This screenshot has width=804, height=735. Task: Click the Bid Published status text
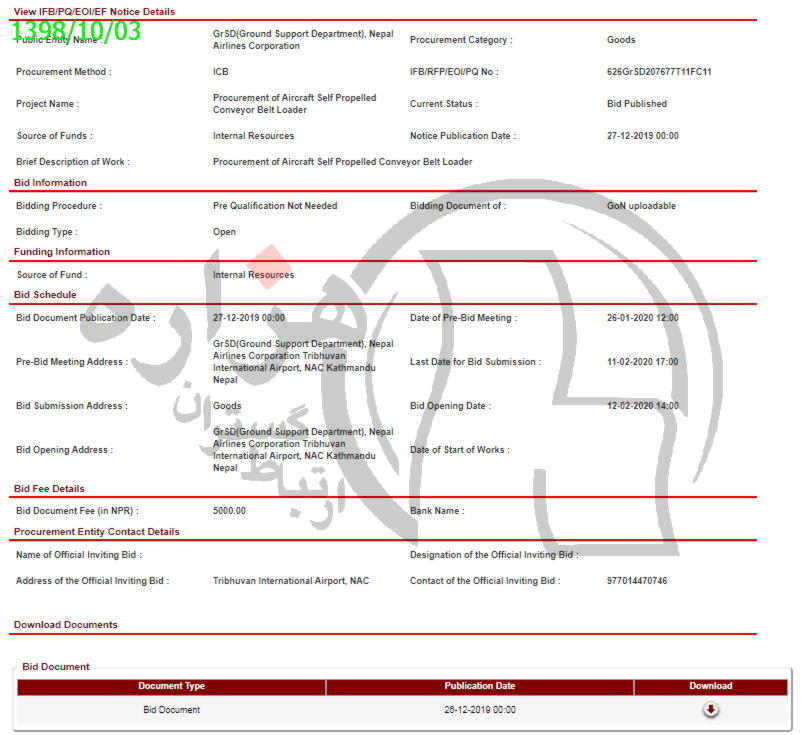[x=636, y=104]
